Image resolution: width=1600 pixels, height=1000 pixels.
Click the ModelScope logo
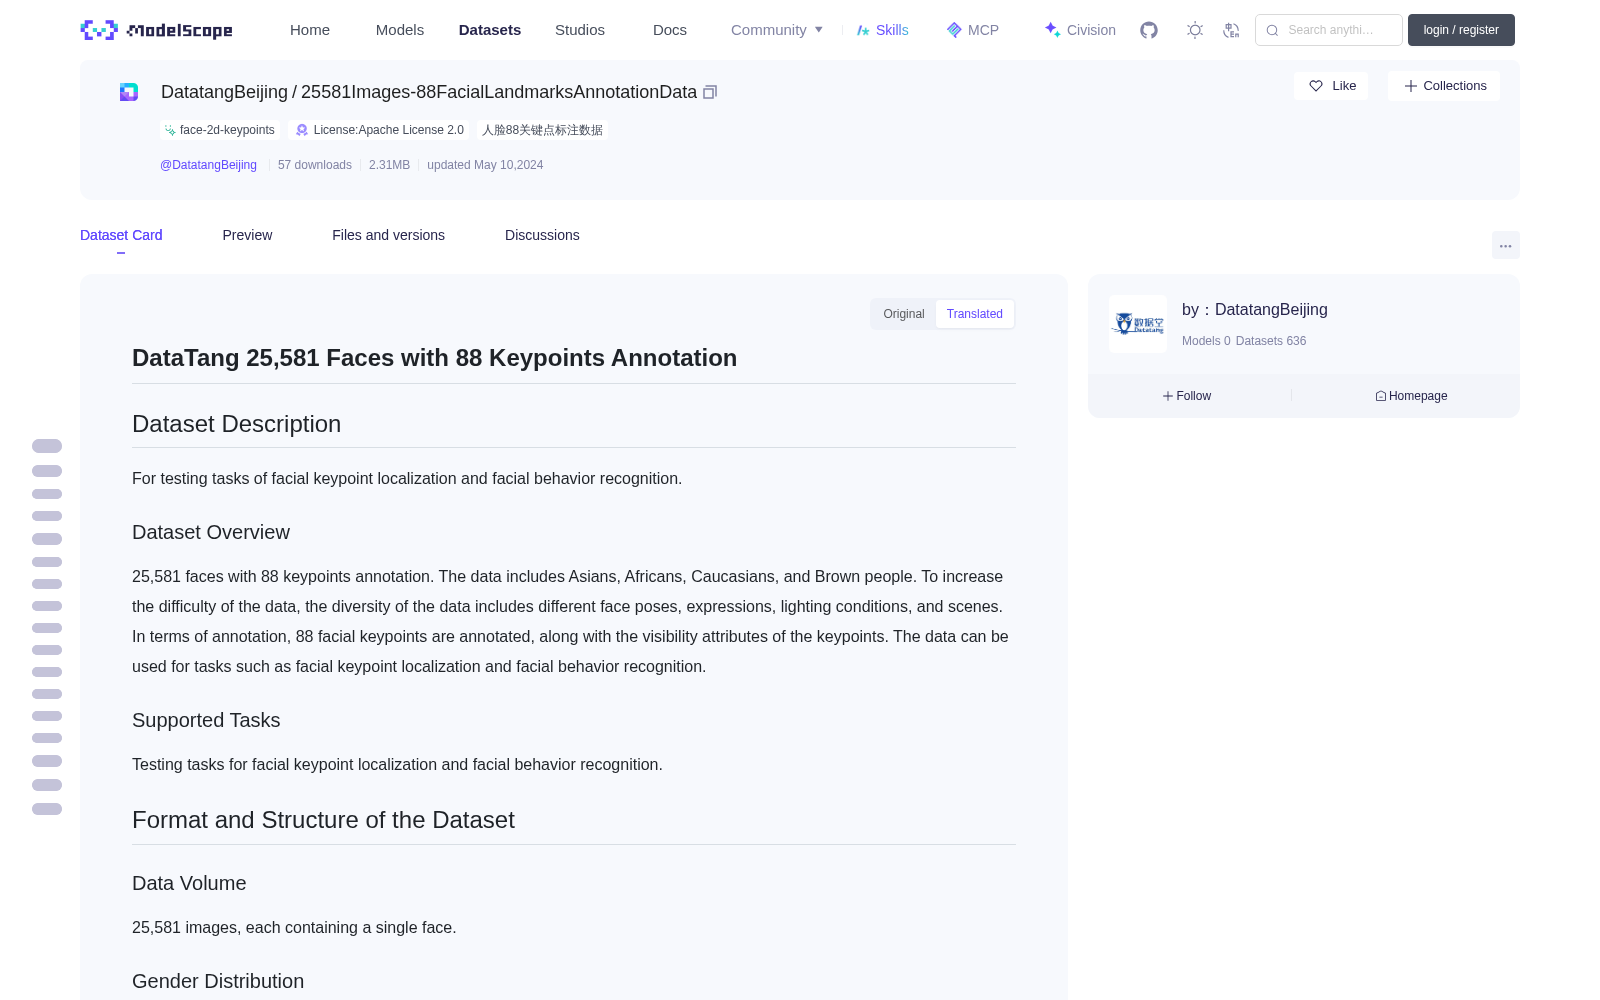(156, 30)
